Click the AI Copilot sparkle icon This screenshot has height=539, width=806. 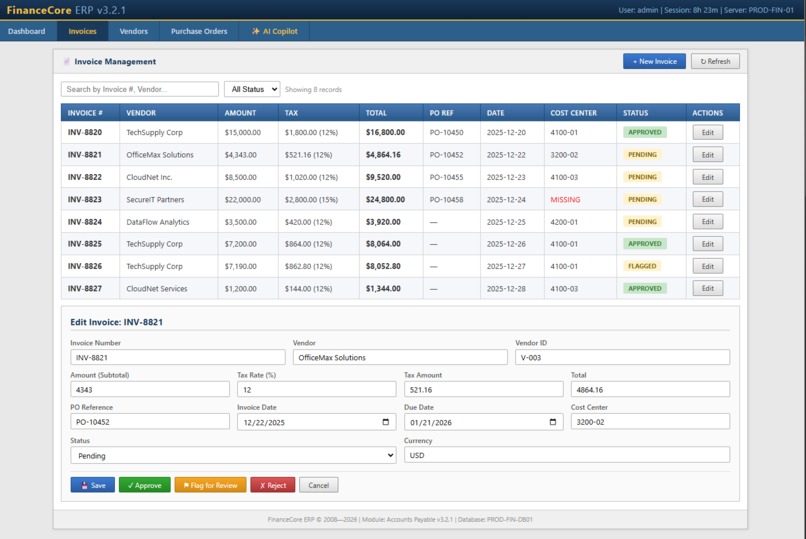tap(255, 31)
